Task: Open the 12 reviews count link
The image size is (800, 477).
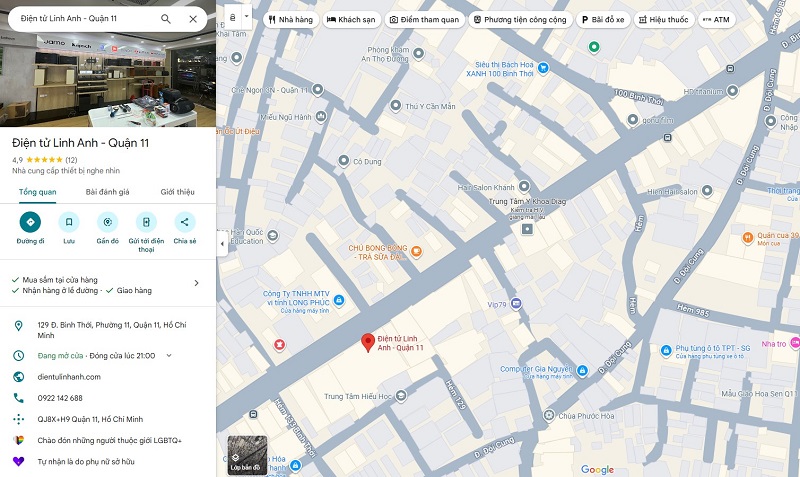Action: click(x=71, y=160)
